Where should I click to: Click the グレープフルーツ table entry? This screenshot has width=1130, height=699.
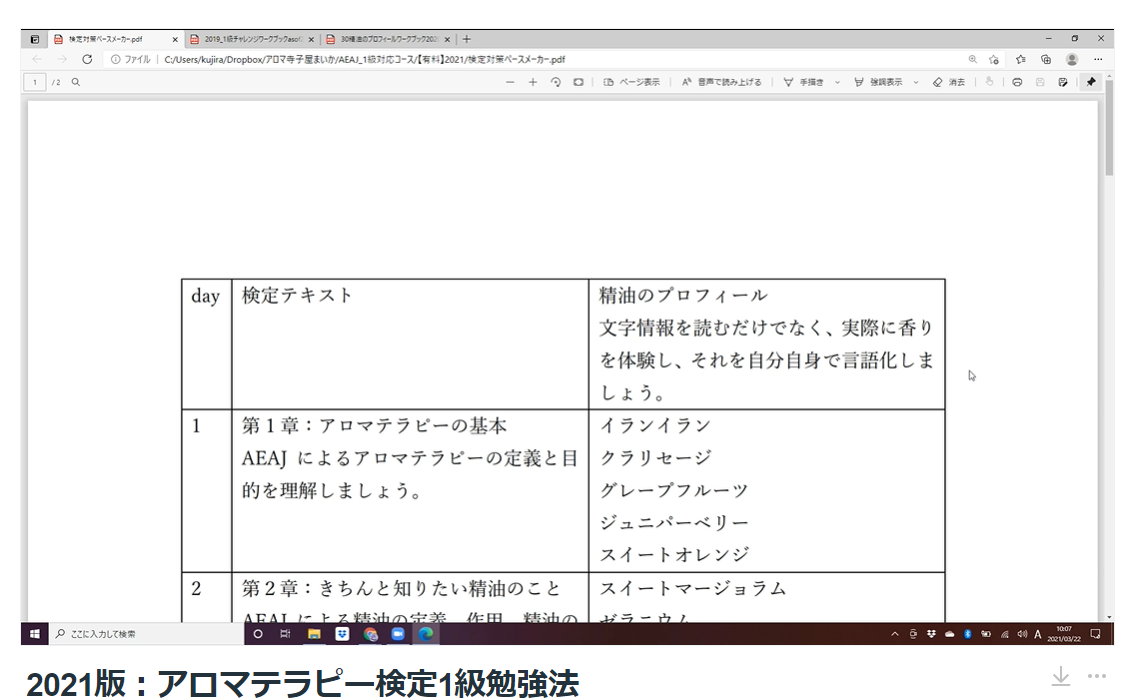click(x=674, y=490)
